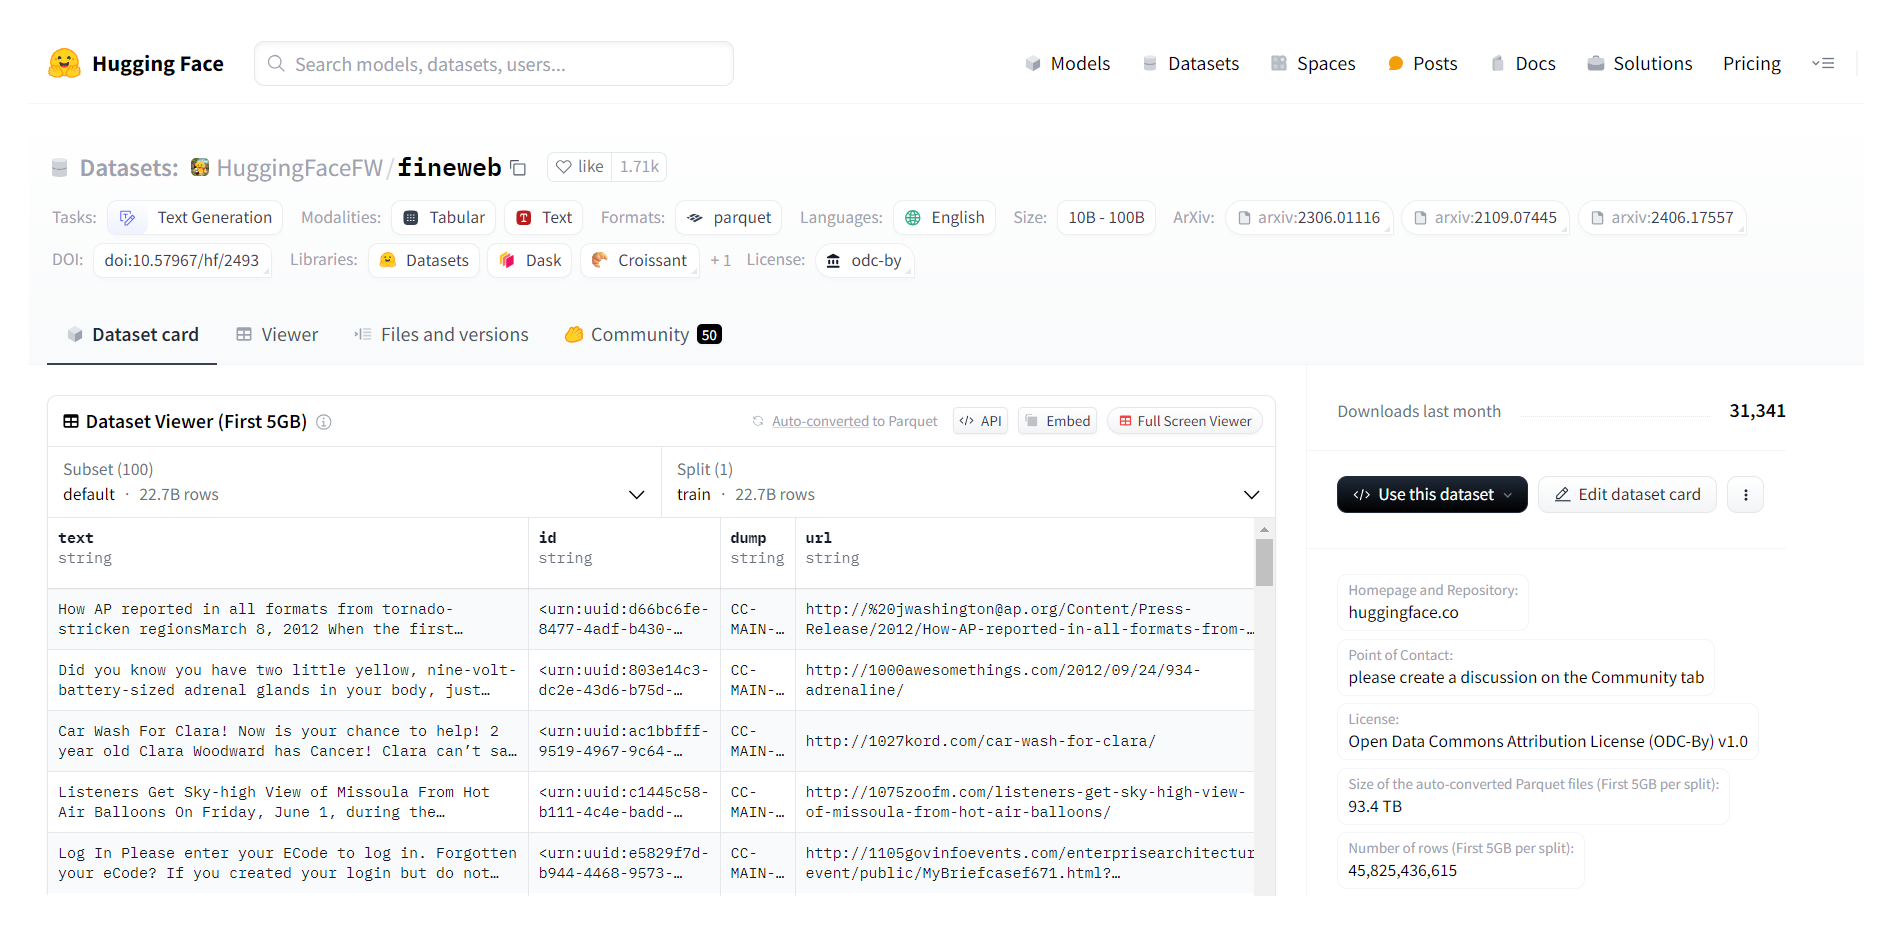This screenshot has height=925, width=1893.
Task: Open the Use this dataset dropdown
Action: pyautogui.click(x=1432, y=495)
